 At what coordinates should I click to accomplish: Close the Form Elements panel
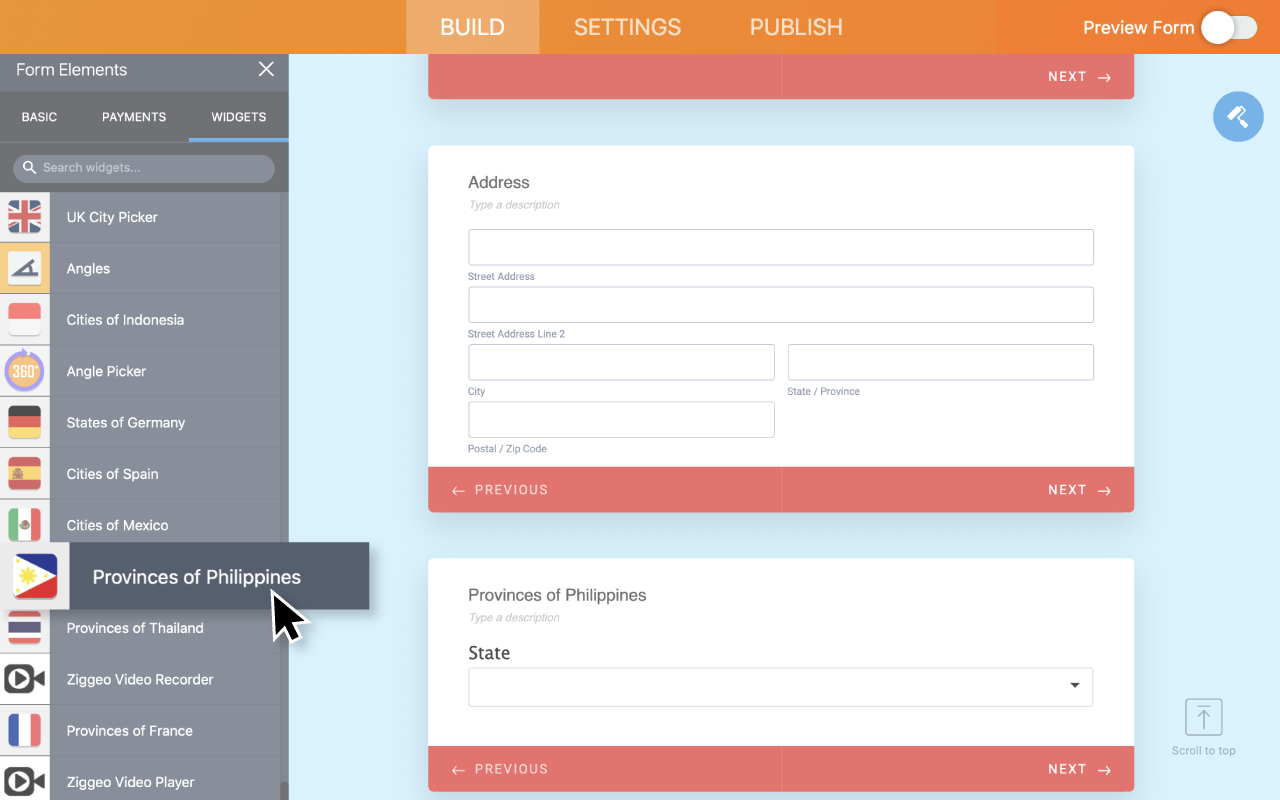pyautogui.click(x=266, y=69)
